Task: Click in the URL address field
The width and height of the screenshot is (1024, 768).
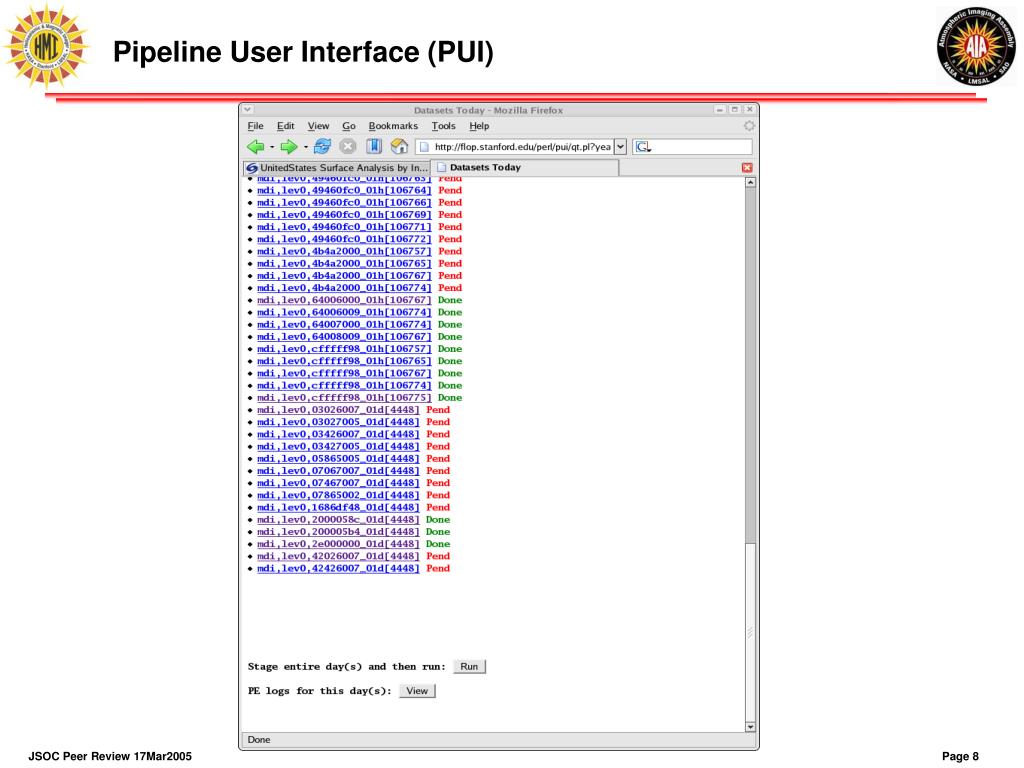Action: [x=515, y=147]
